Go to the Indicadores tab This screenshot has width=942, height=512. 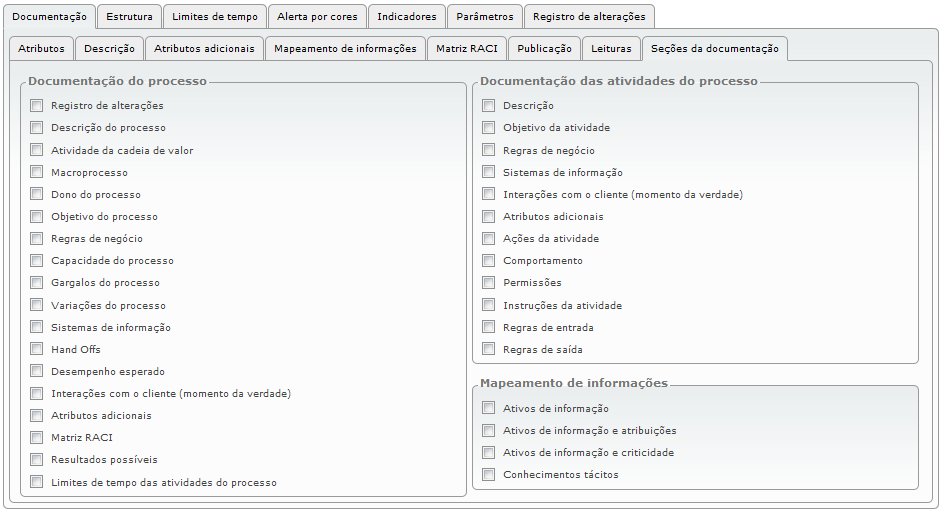(x=407, y=17)
